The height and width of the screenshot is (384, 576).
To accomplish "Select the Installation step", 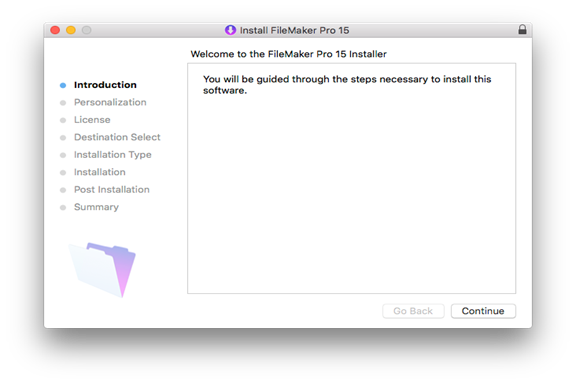I will click(x=100, y=172).
